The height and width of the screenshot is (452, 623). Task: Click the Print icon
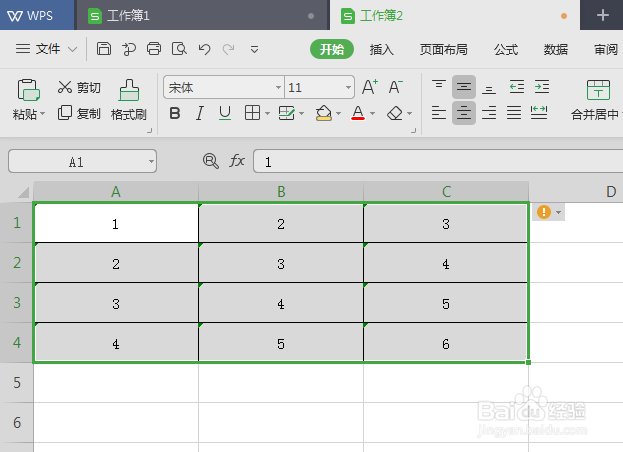click(x=154, y=49)
